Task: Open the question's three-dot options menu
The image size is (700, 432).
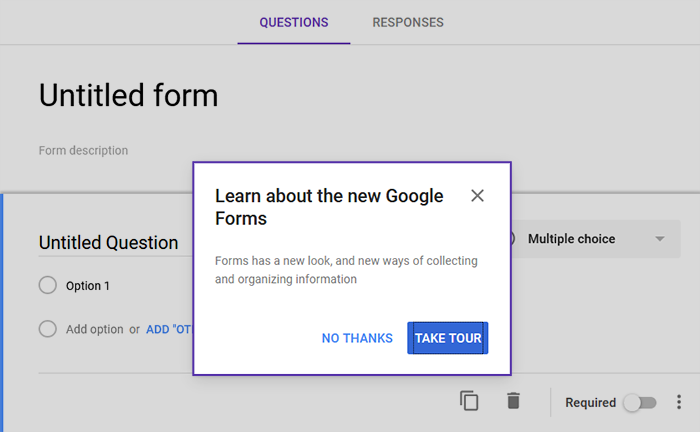Action: pos(679,402)
